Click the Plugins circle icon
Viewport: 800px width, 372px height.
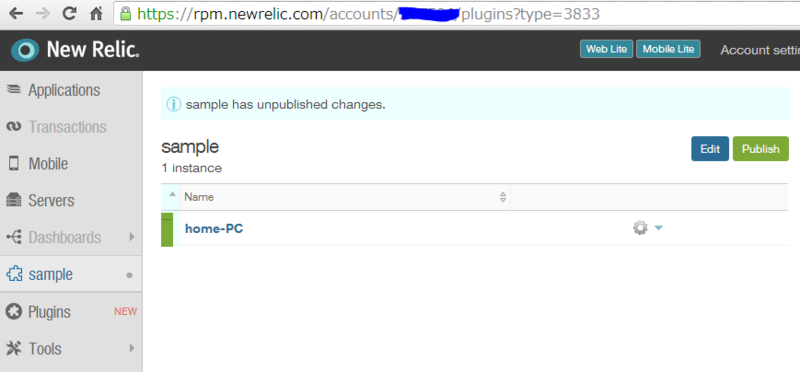[x=14, y=311]
